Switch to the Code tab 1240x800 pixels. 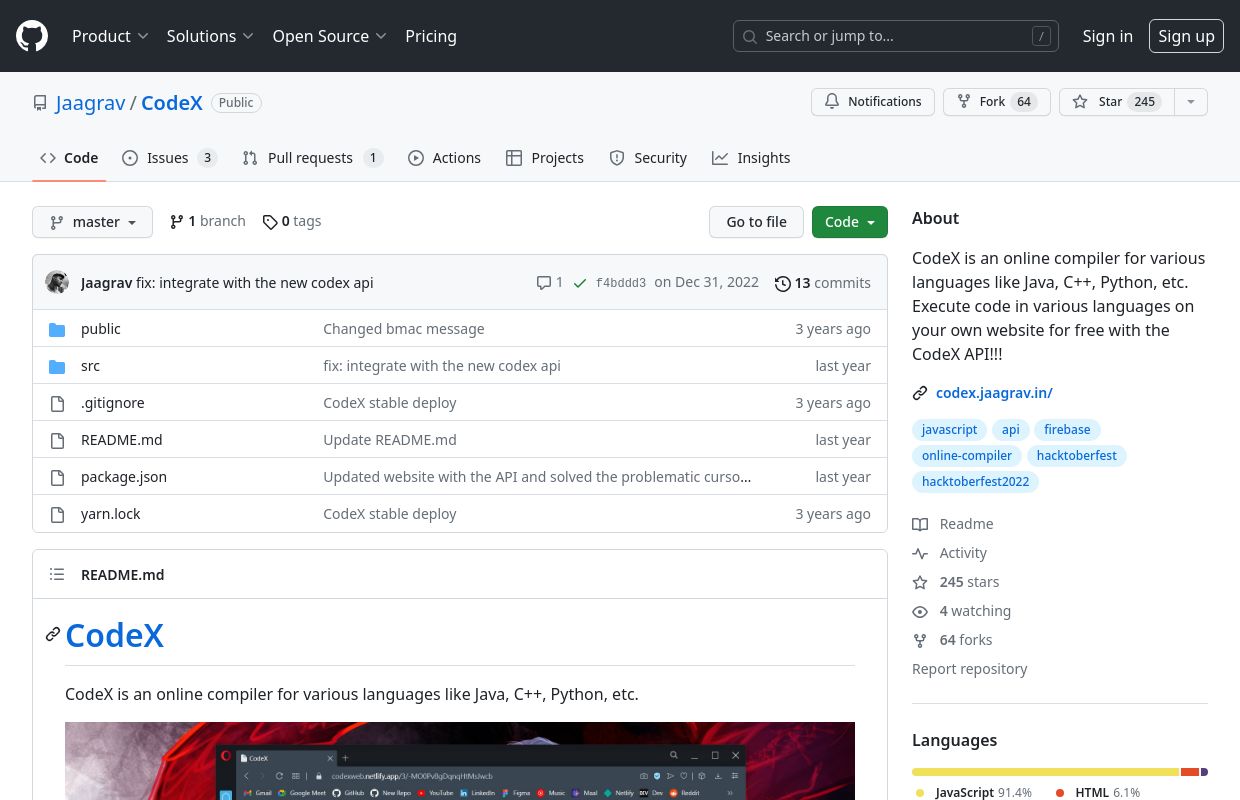click(69, 158)
